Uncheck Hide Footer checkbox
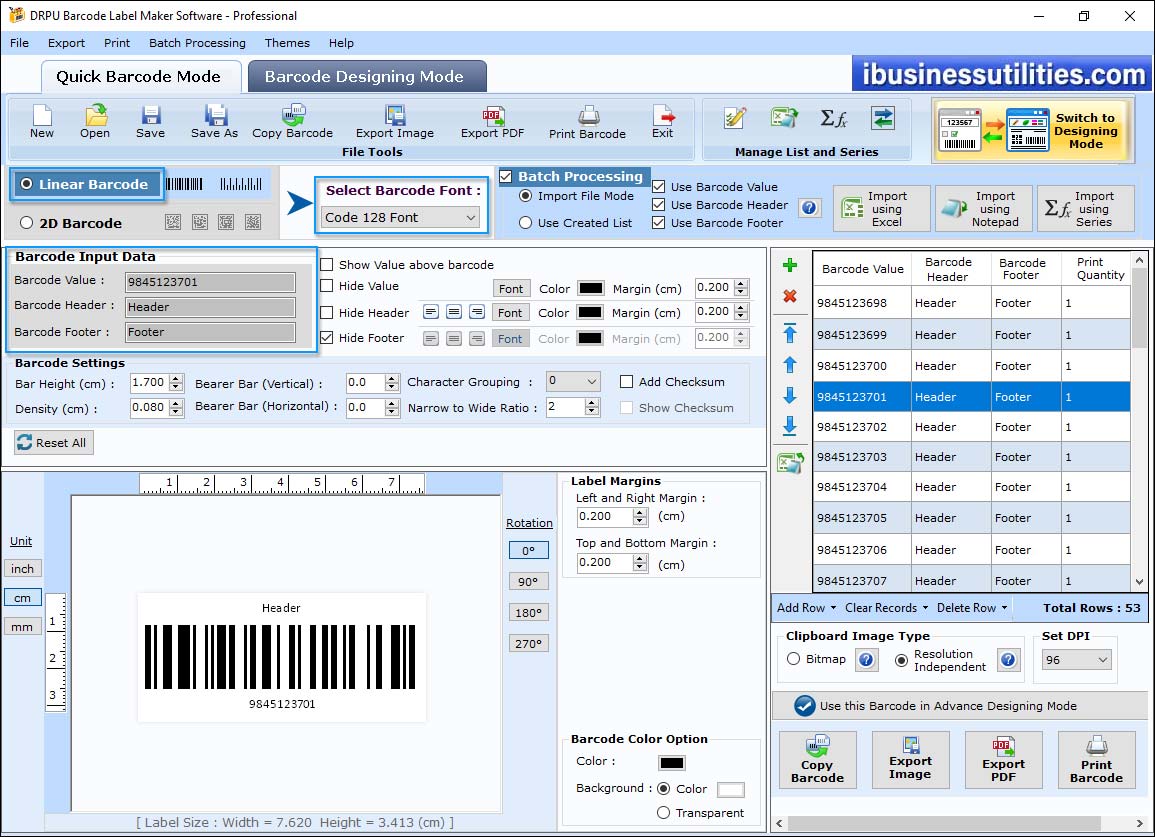This screenshot has height=837, width=1155. (326, 337)
